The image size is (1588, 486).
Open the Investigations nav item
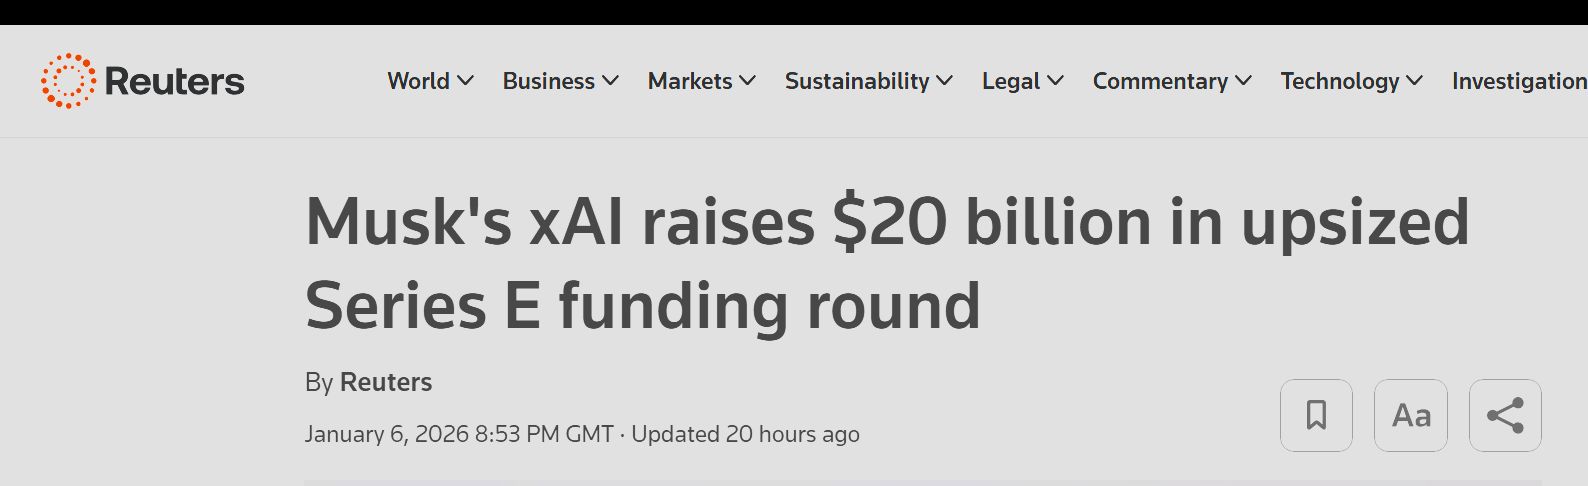[x=1518, y=81]
